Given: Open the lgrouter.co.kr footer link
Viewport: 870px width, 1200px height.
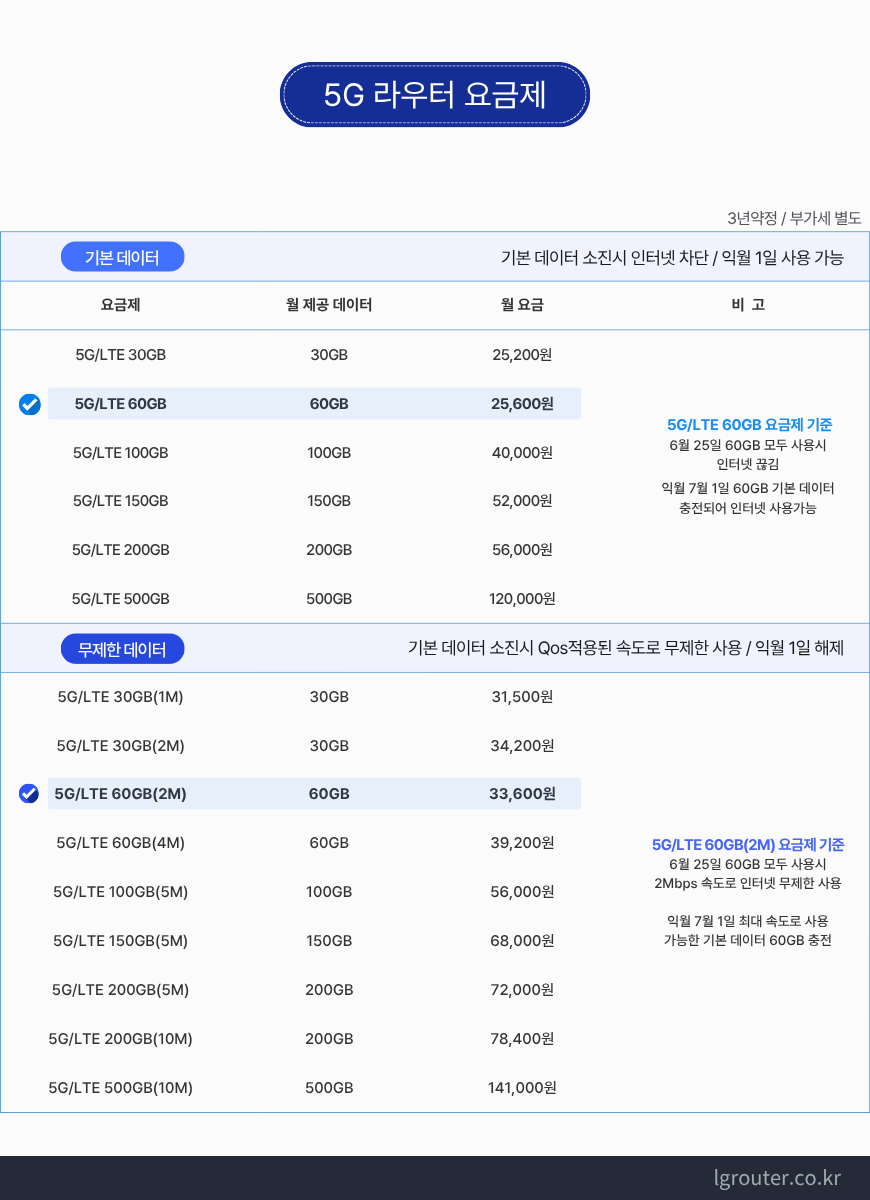Looking at the screenshot, I should click(777, 1178).
